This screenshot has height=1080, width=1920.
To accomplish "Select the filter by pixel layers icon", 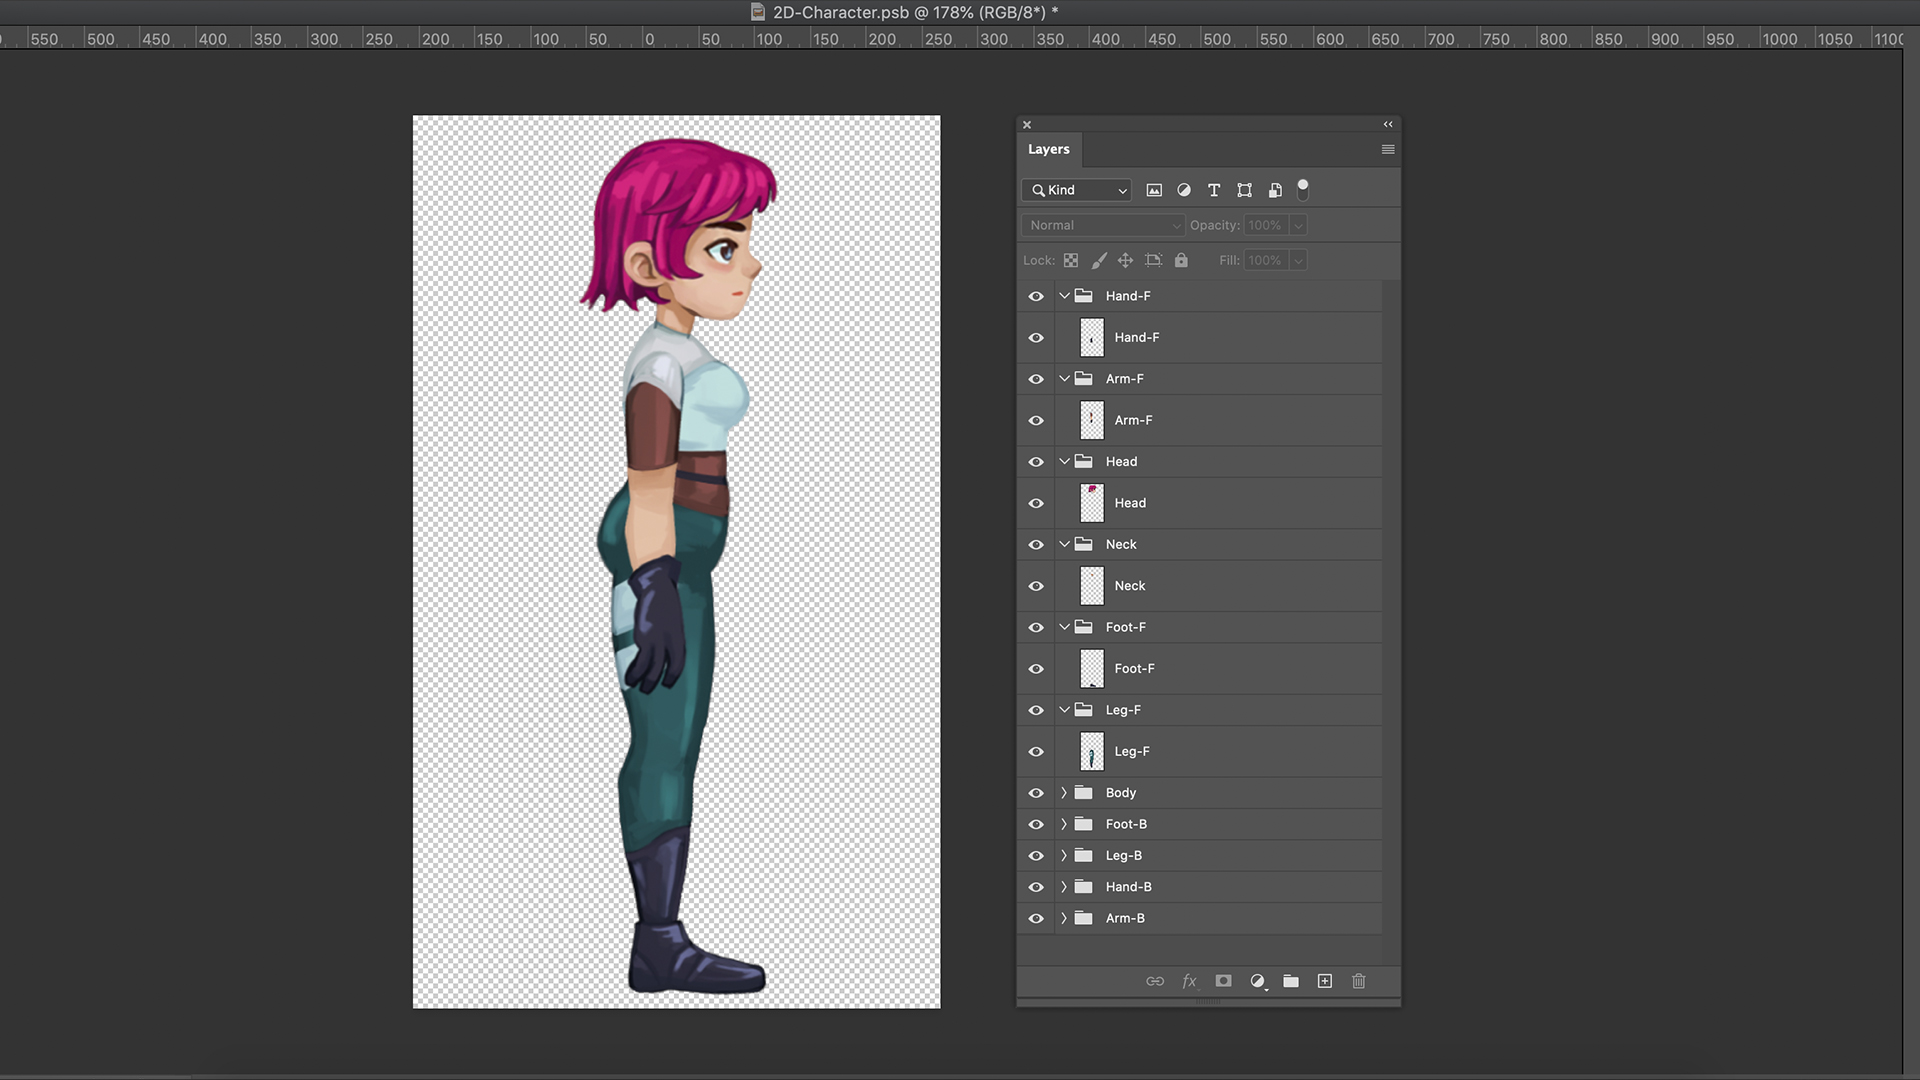I will [x=1154, y=189].
